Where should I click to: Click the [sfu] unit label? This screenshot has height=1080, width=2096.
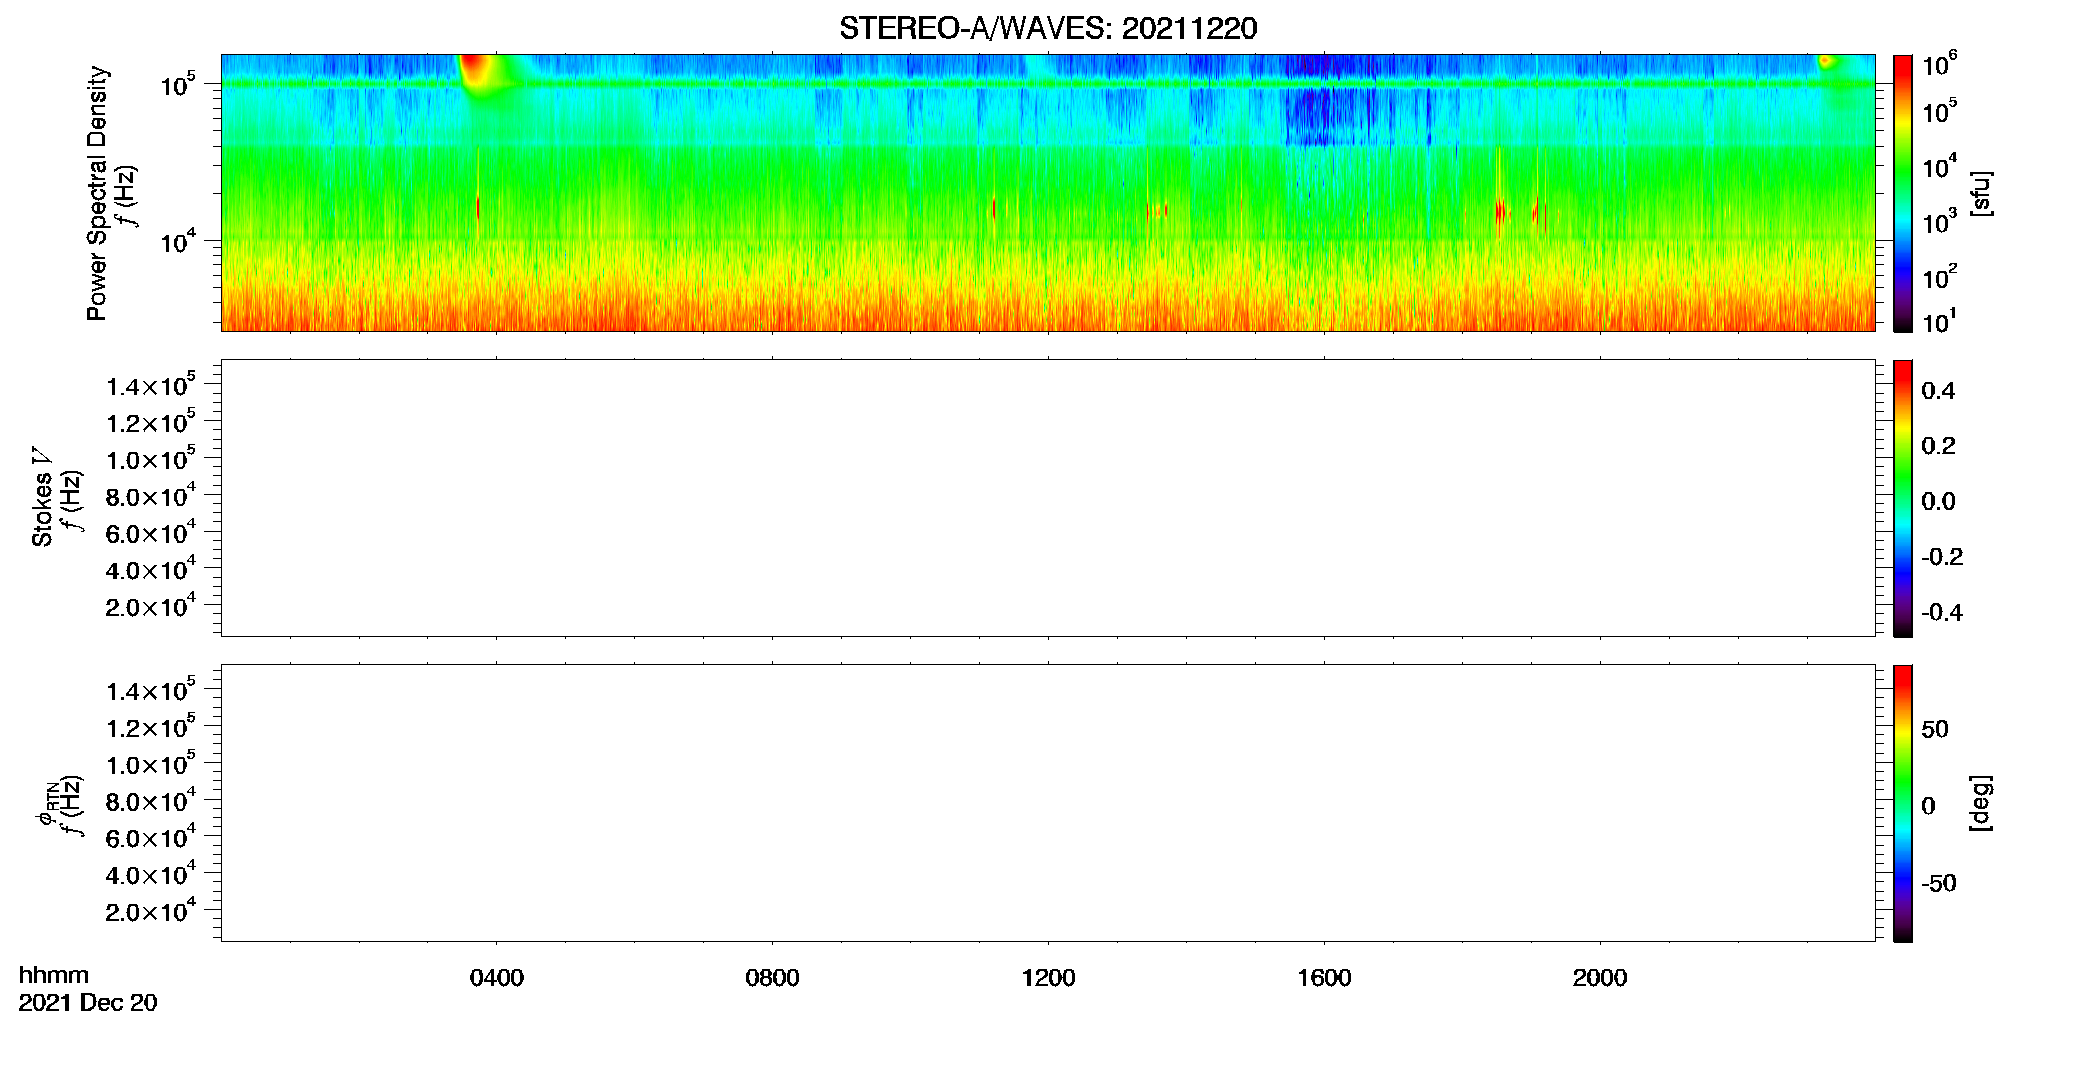point(1980,193)
